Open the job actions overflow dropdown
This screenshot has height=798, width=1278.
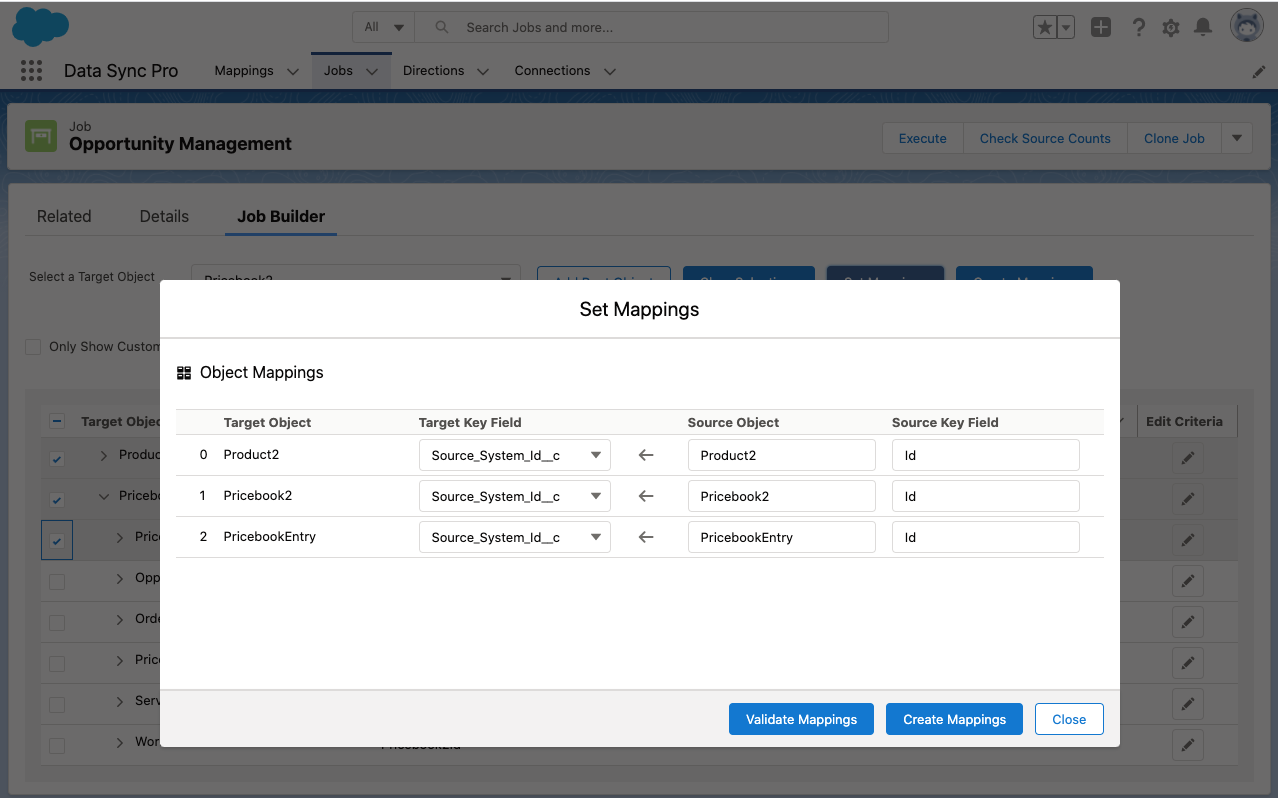1238,138
